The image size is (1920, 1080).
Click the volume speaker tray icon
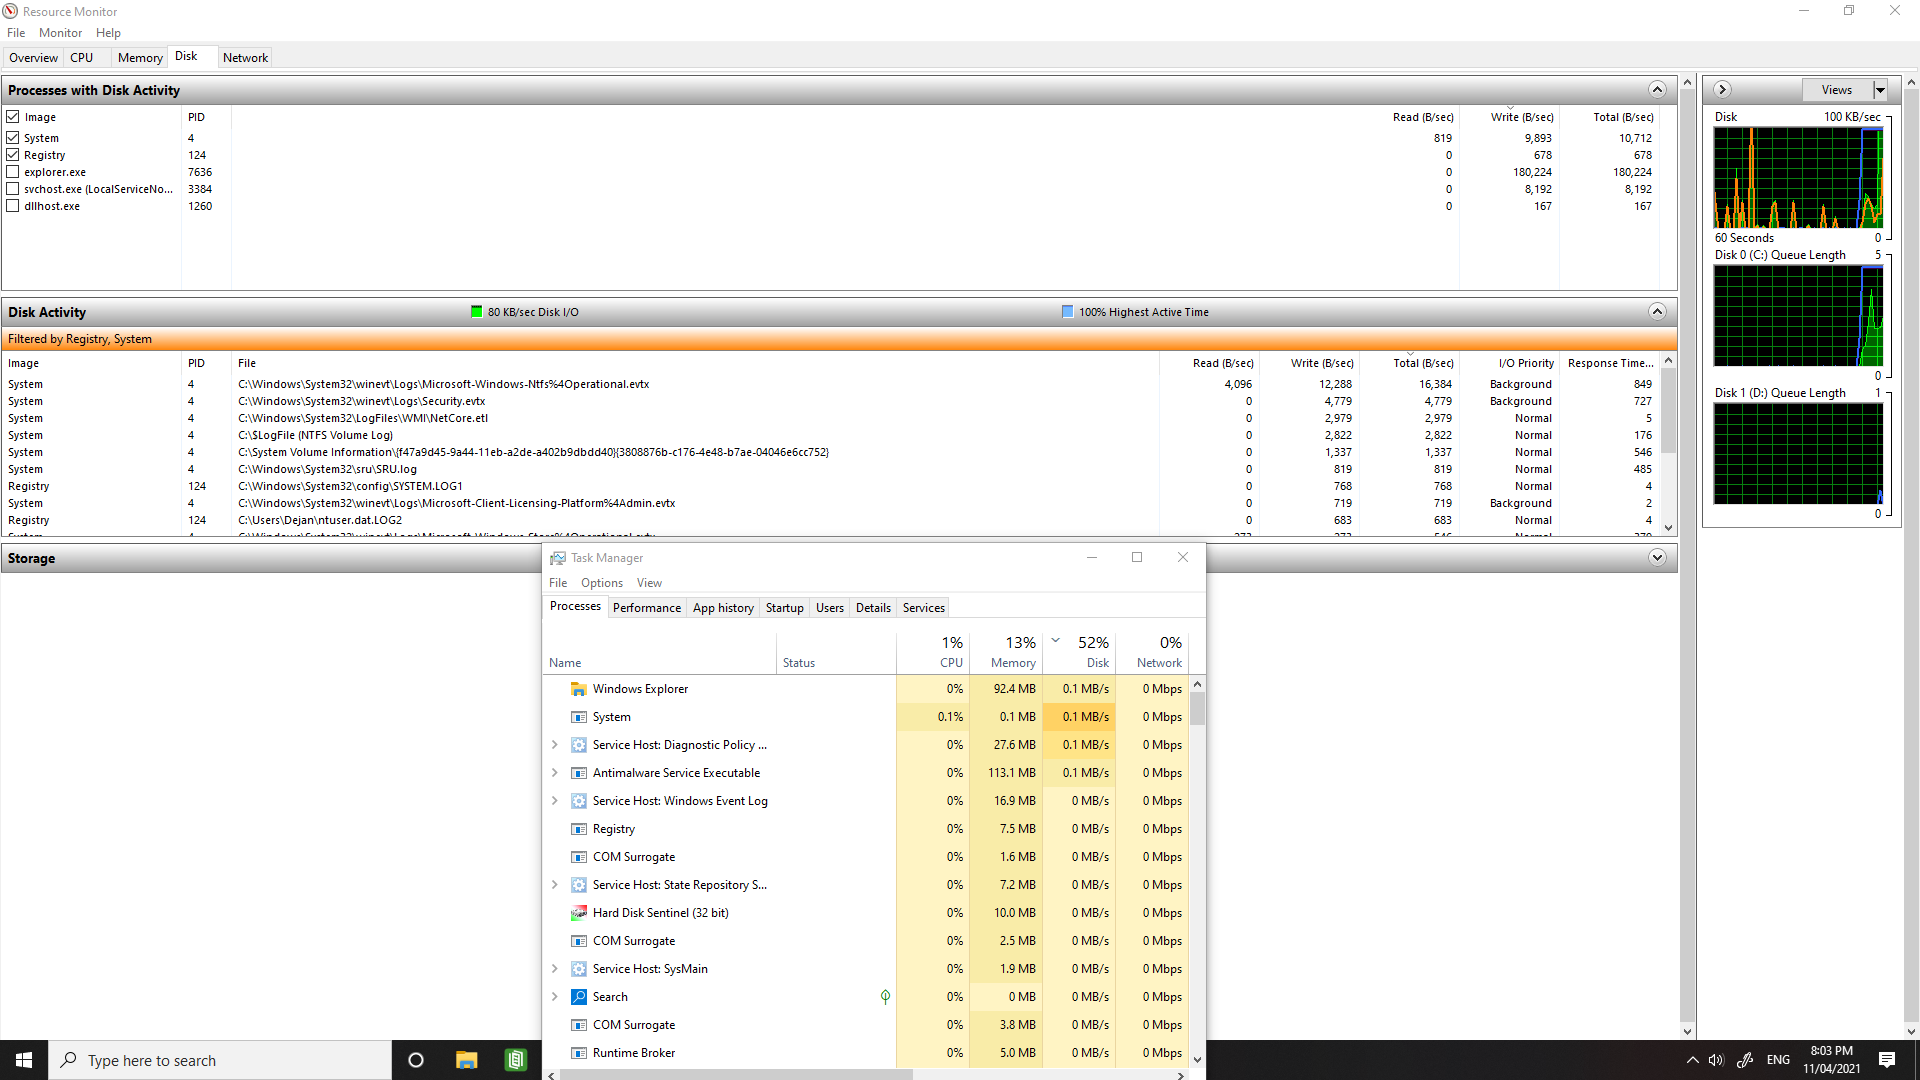[1716, 1060]
